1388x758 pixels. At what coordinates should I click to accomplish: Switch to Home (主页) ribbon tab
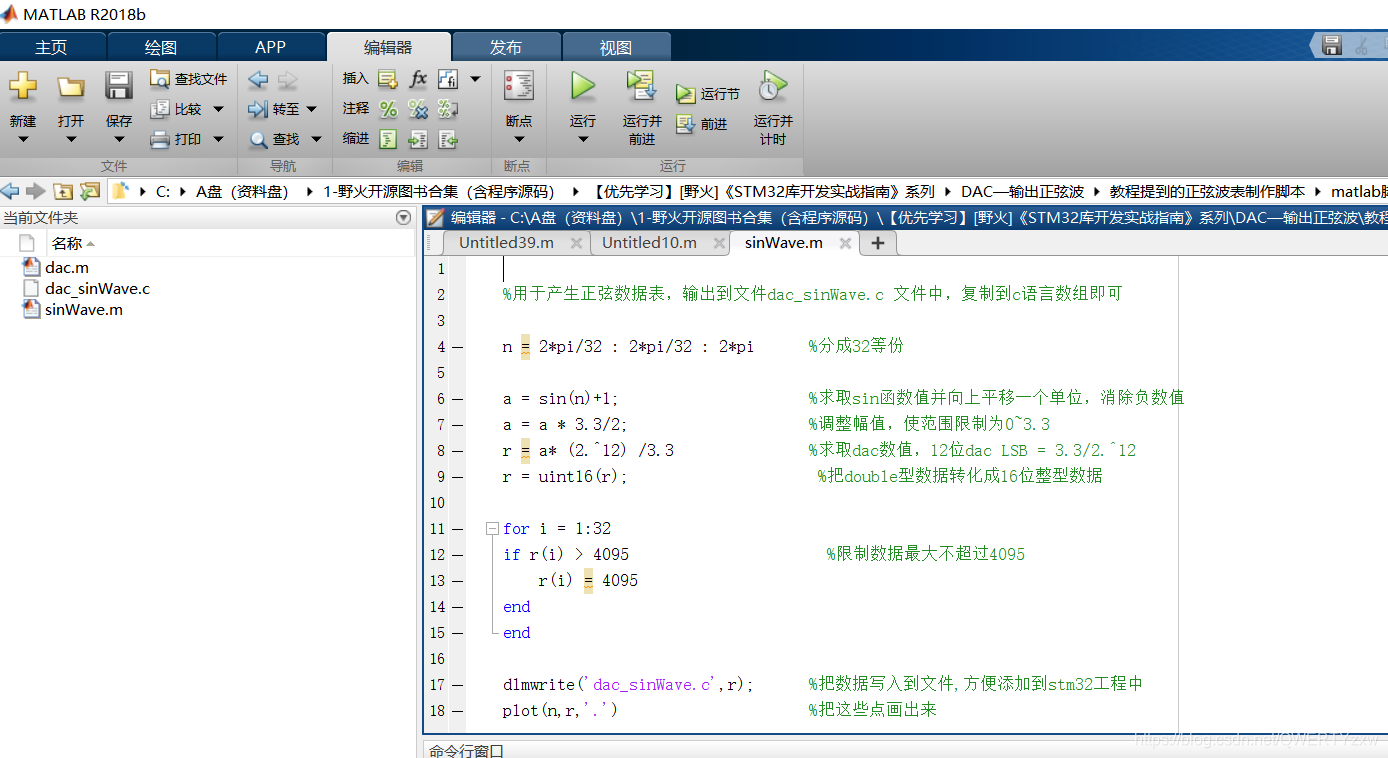click(x=51, y=47)
